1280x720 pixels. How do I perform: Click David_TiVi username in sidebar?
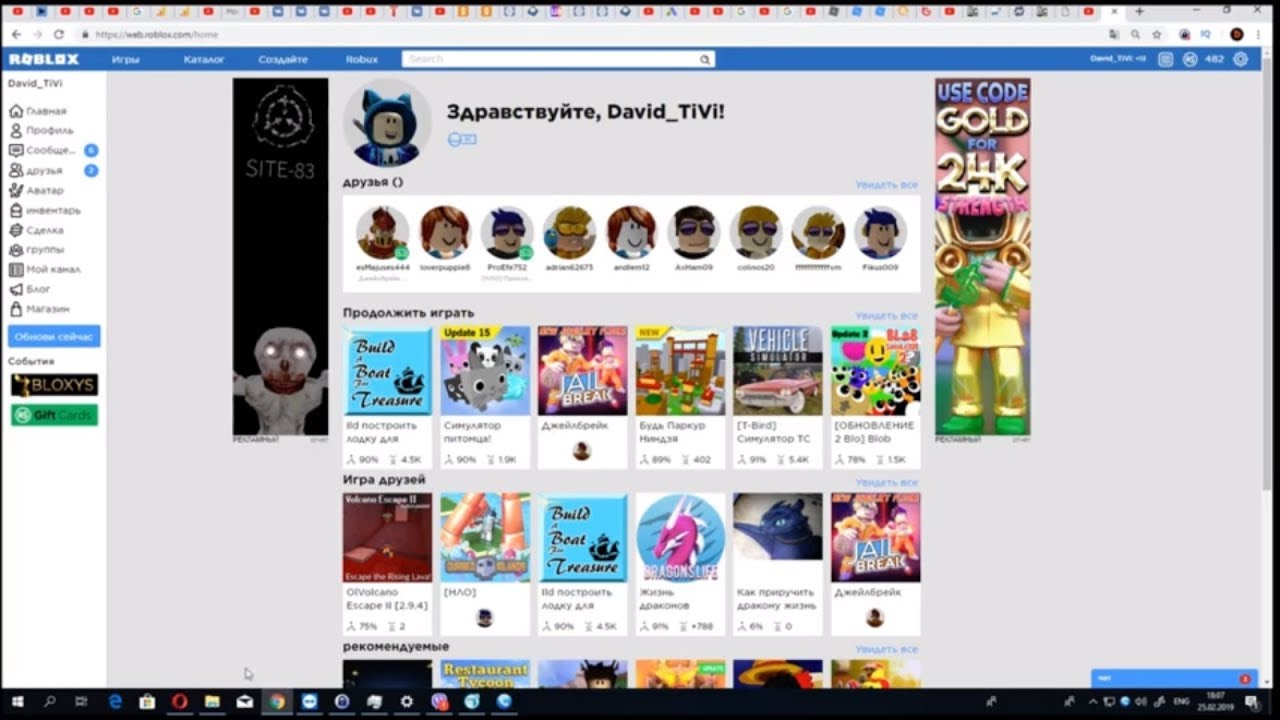click(35, 84)
